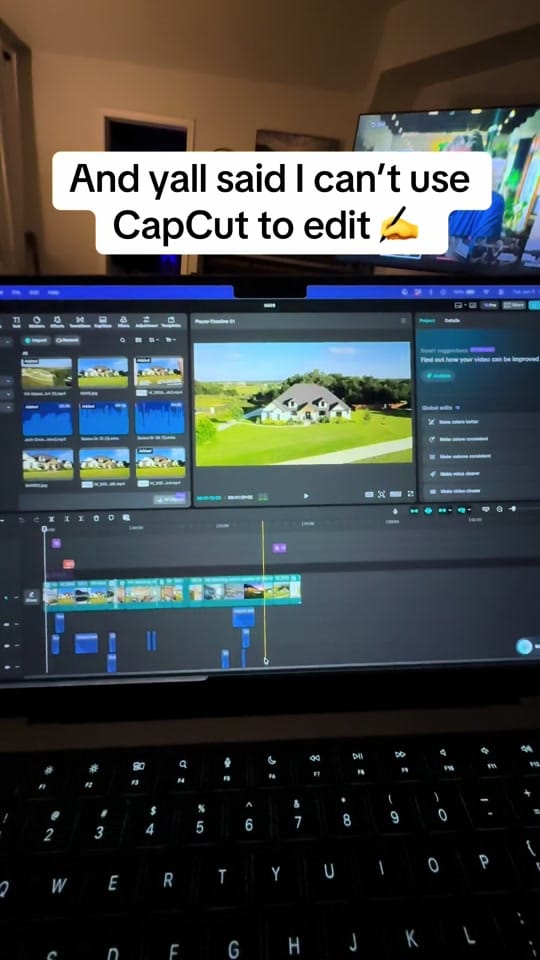Image resolution: width=540 pixels, height=960 pixels.
Task: Open the Adjustment tab
Action: tap(146, 321)
